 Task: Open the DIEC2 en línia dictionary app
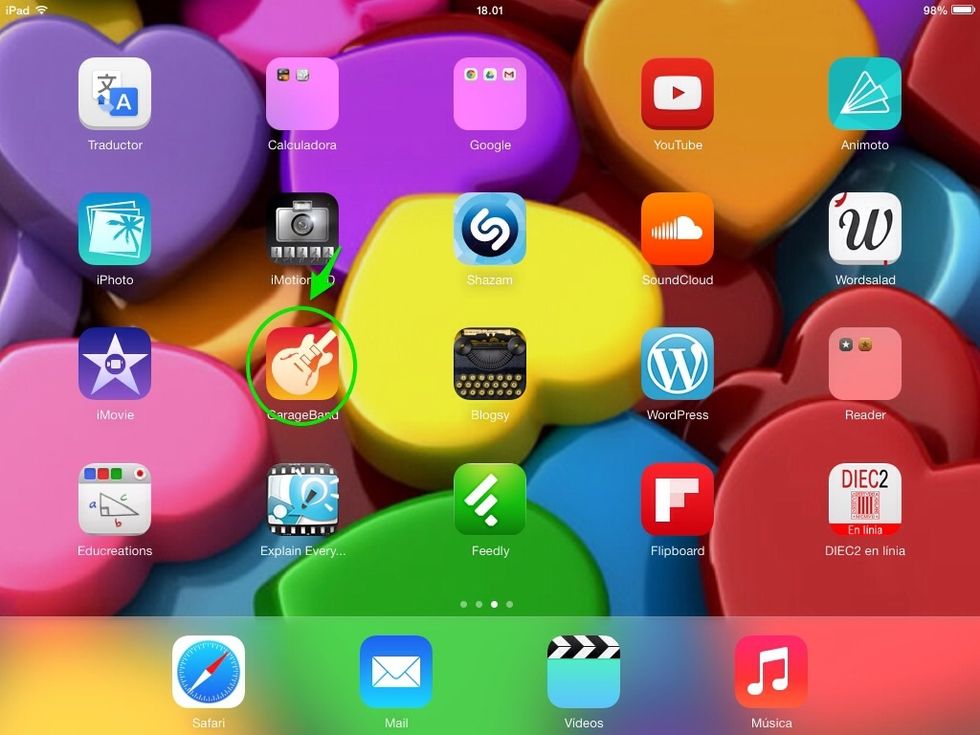point(865,499)
